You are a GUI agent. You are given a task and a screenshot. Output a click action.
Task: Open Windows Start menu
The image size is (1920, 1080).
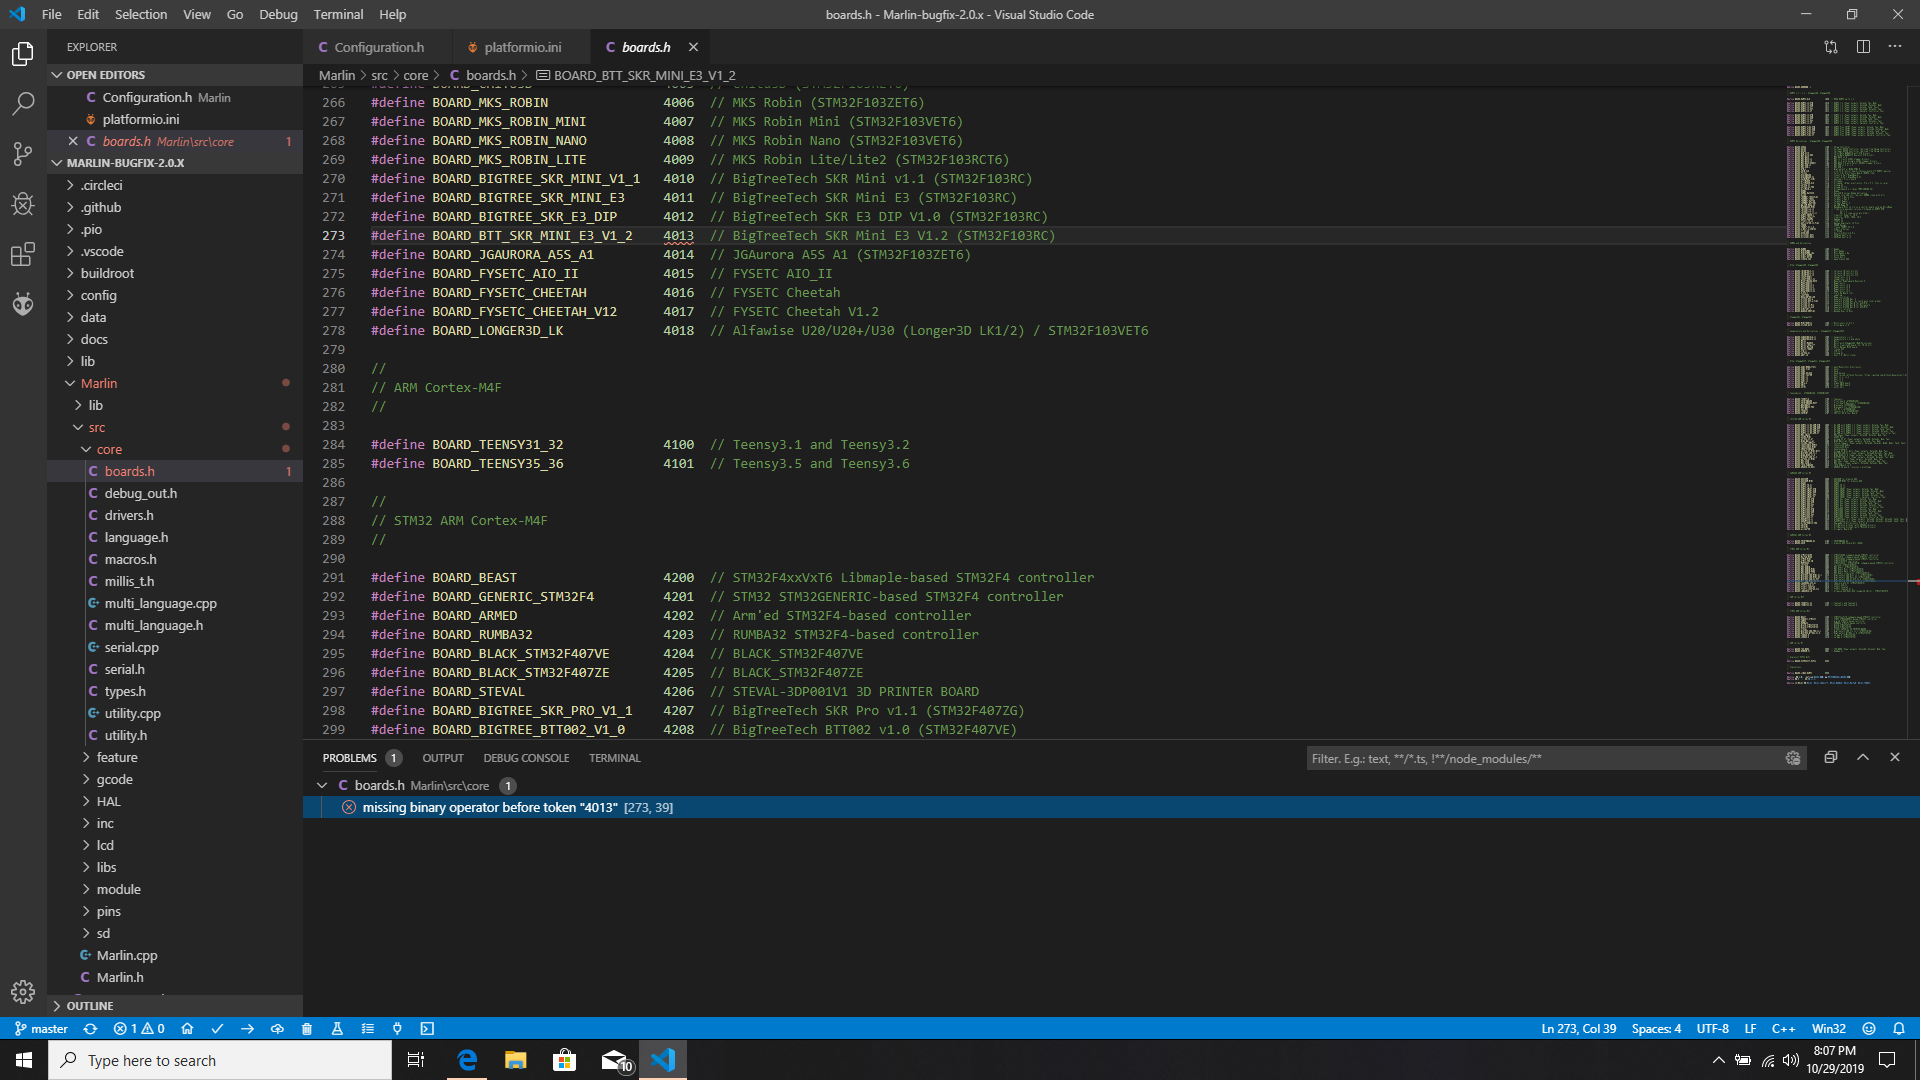point(24,1060)
